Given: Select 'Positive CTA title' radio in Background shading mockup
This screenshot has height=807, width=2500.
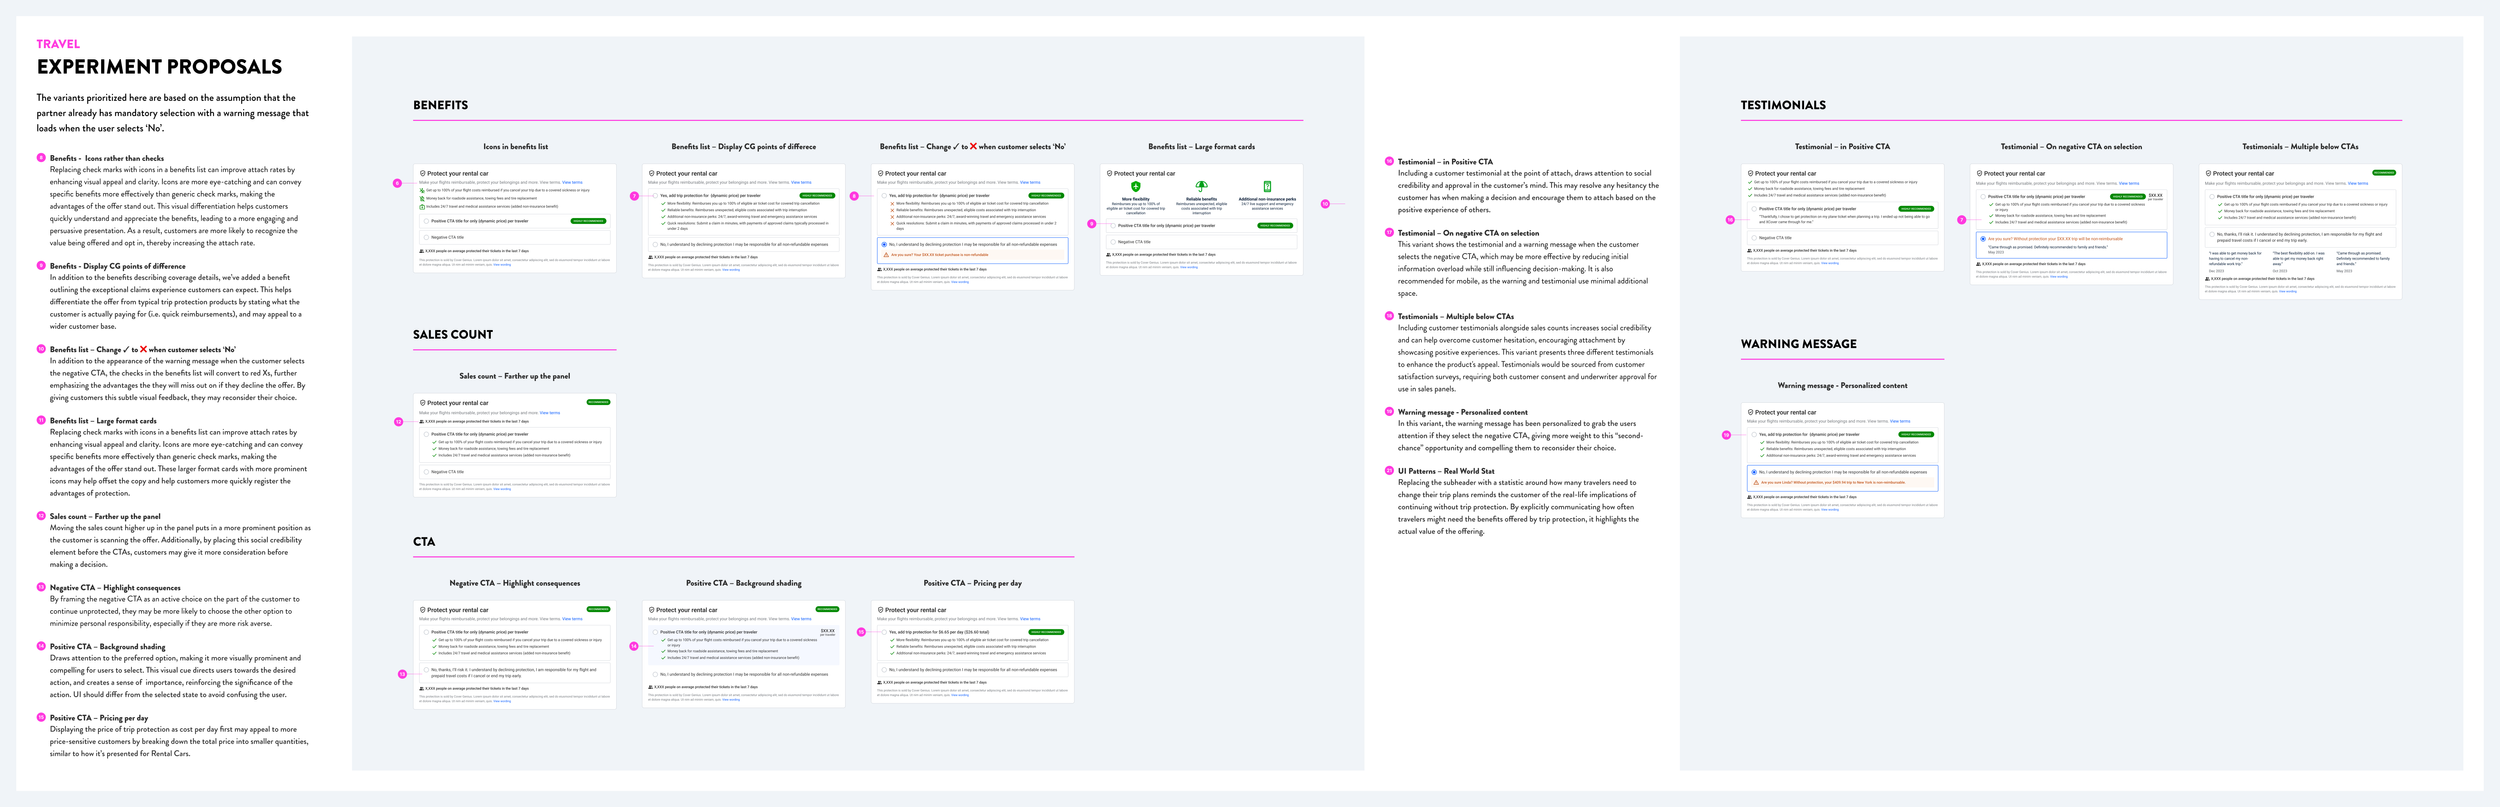Looking at the screenshot, I should (656, 632).
